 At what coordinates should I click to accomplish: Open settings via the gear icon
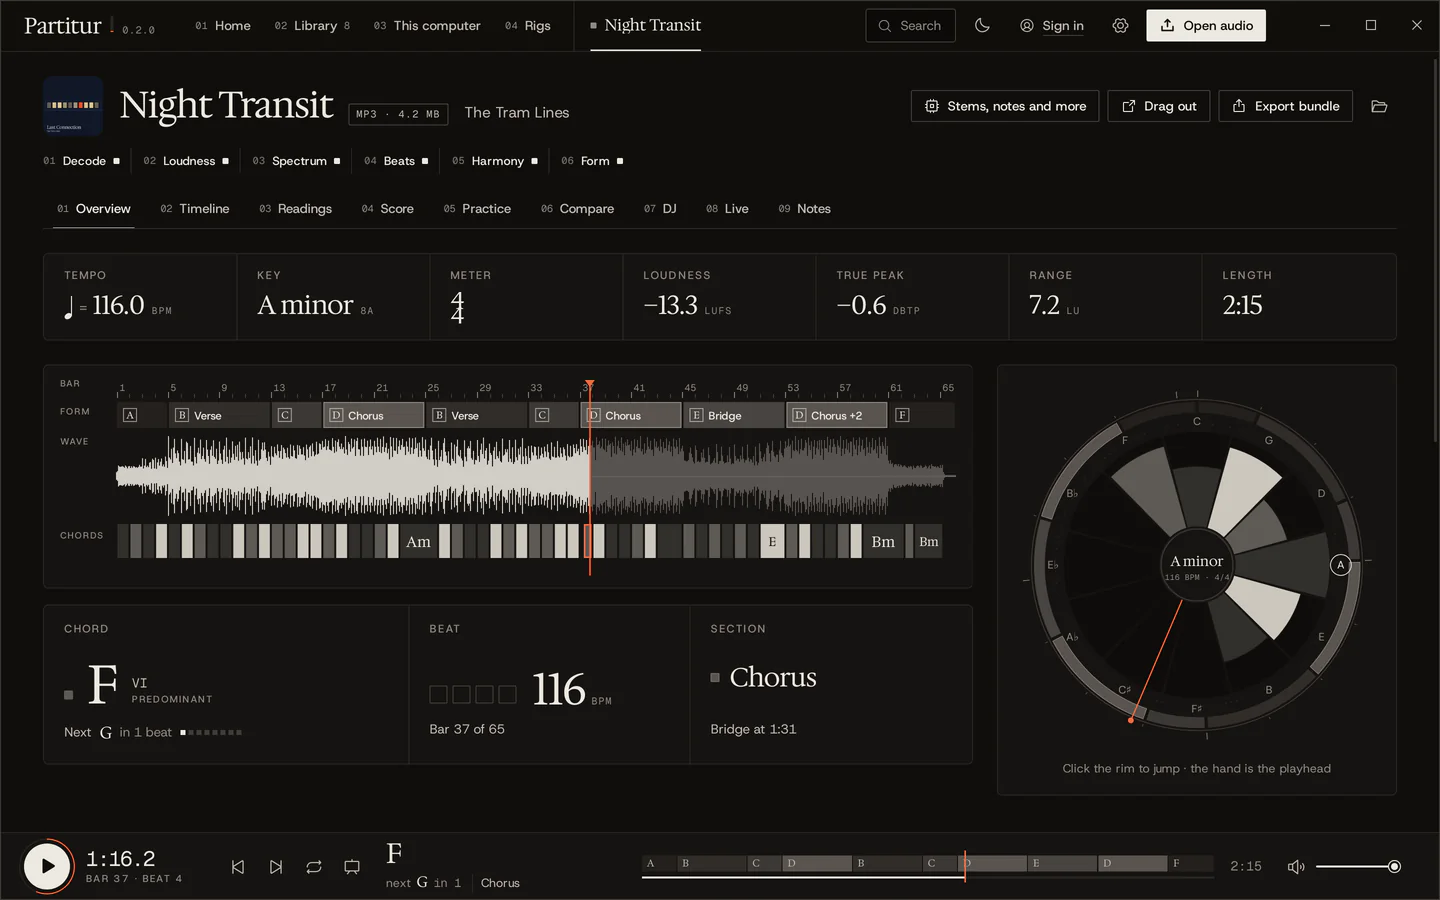[1120, 26]
